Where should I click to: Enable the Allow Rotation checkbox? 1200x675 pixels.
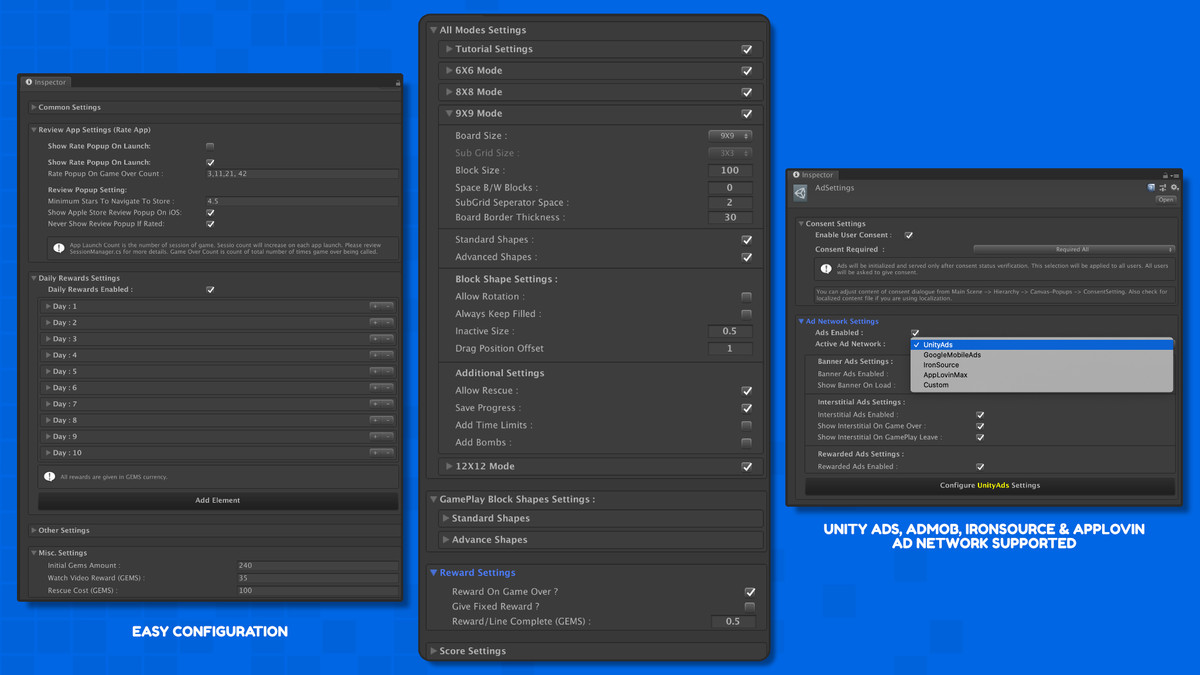click(747, 297)
